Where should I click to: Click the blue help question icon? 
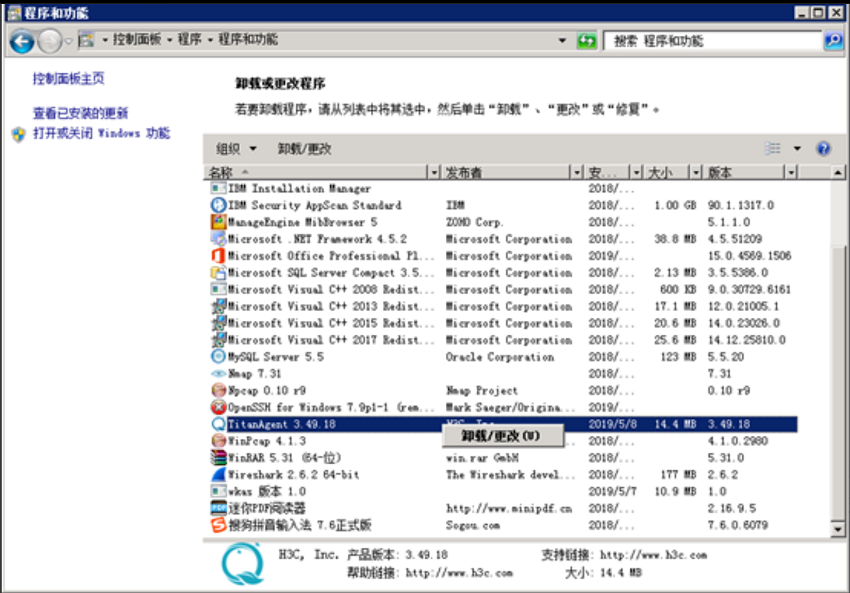pyautogui.click(x=823, y=149)
